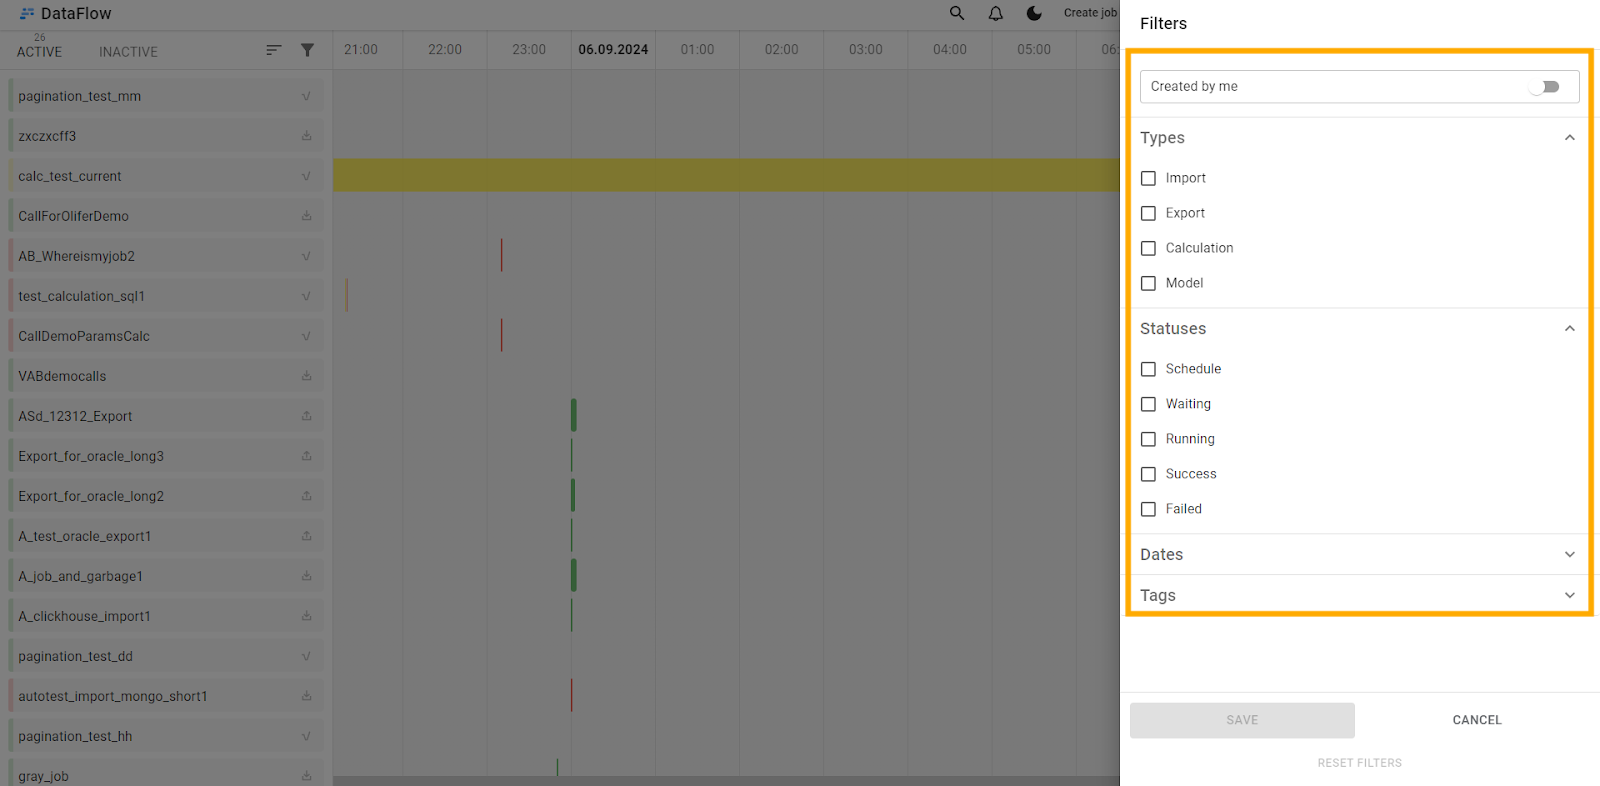Screen dimensions: 1600x786
Task: Check the Calculation type checkbox
Action: [1148, 248]
